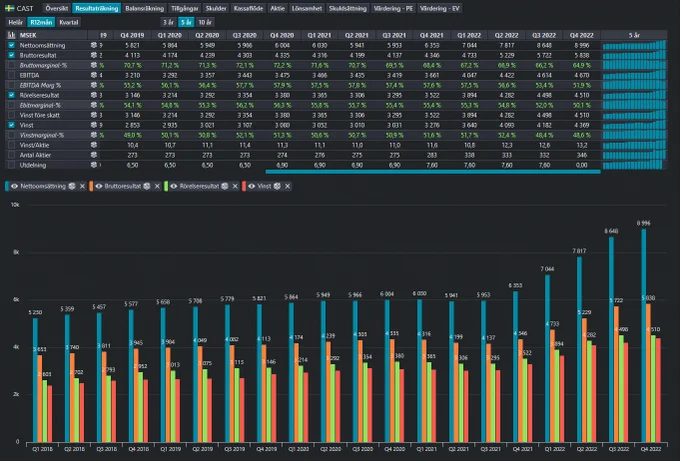Click the settings icon in Nettoomsättning table row

point(94,45)
